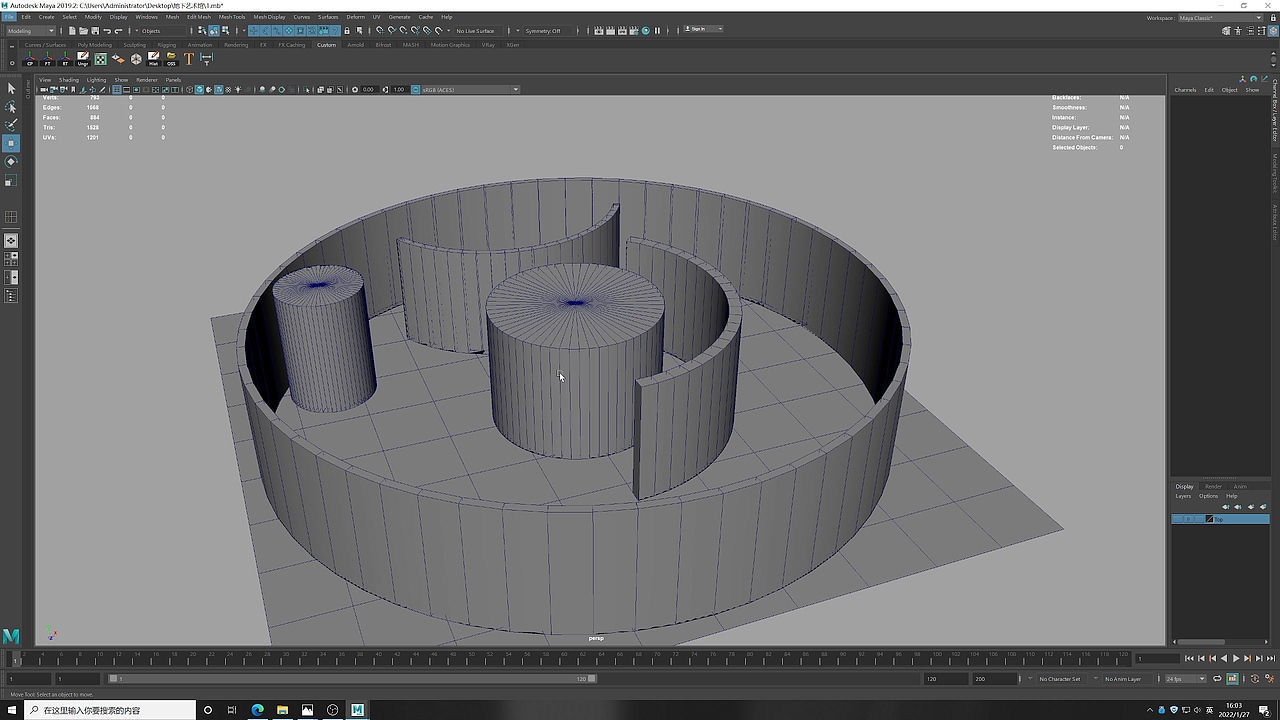
Task: Open Channels menu in Channel Box
Action: point(1185,90)
